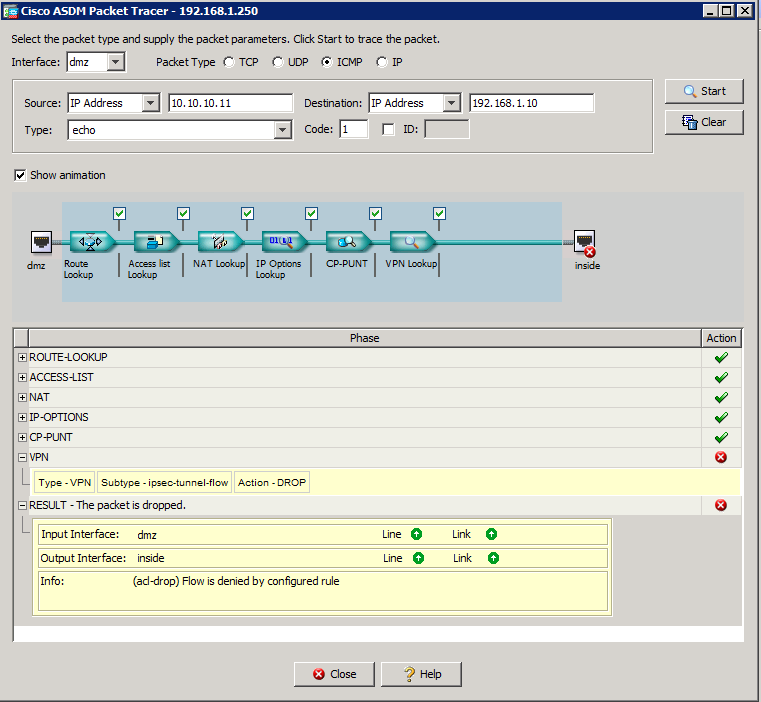The image size is (761, 702).
Task: Maximize the Packet Tracer window
Action: tap(727, 11)
